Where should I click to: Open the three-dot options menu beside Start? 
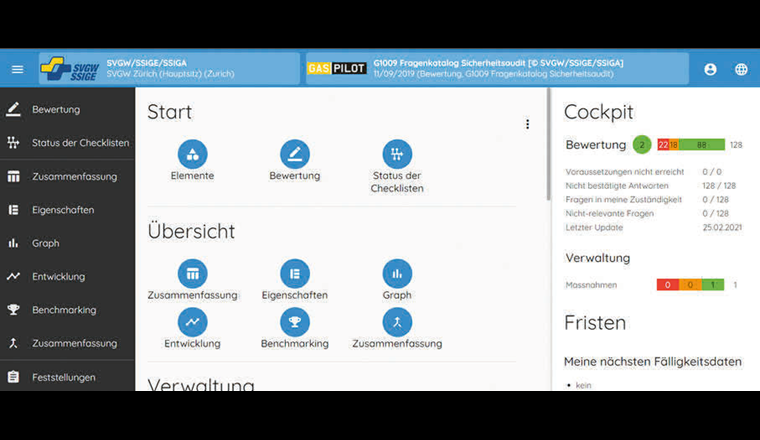coord(527,124)
